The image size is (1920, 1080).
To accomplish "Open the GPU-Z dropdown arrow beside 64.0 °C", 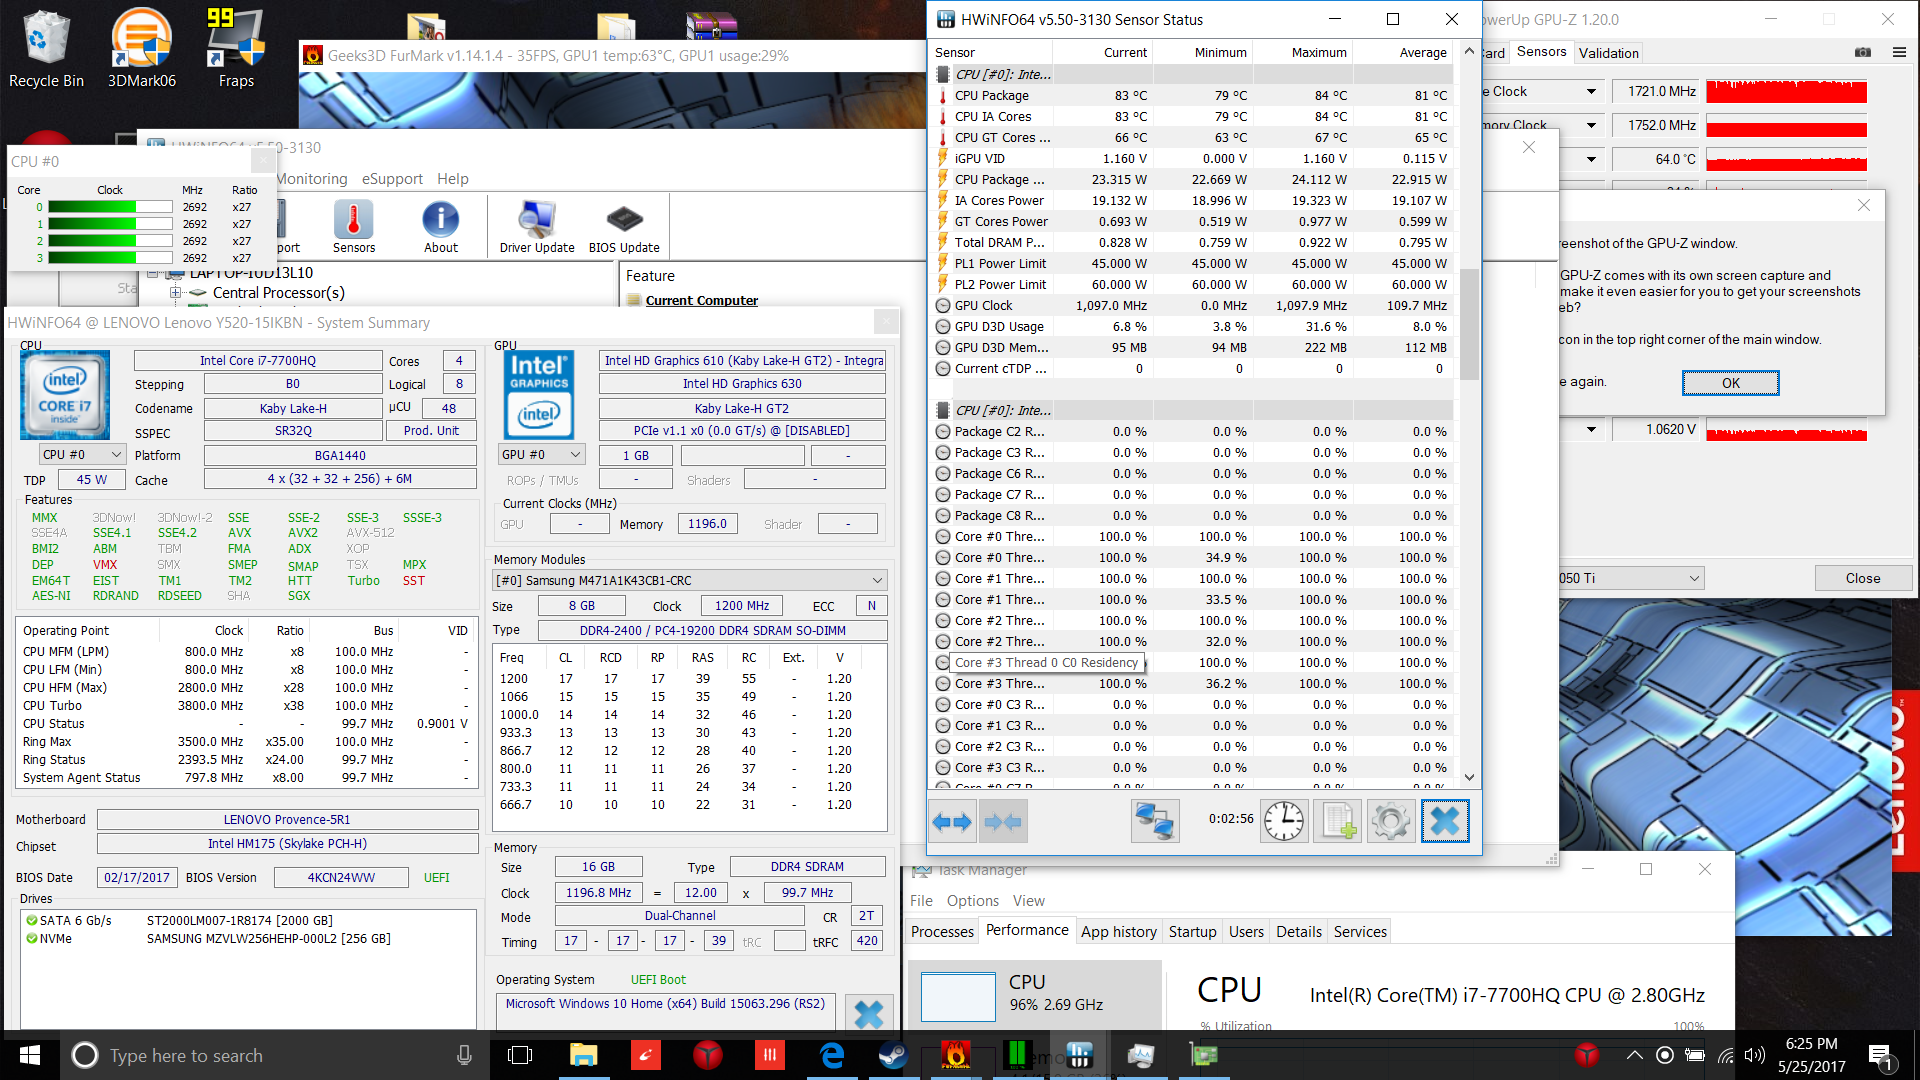I will point(1591,159).
